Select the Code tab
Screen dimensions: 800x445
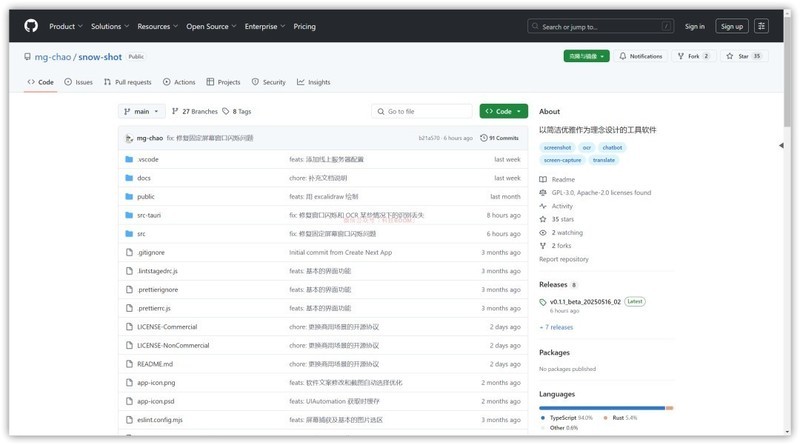(41, 82)
